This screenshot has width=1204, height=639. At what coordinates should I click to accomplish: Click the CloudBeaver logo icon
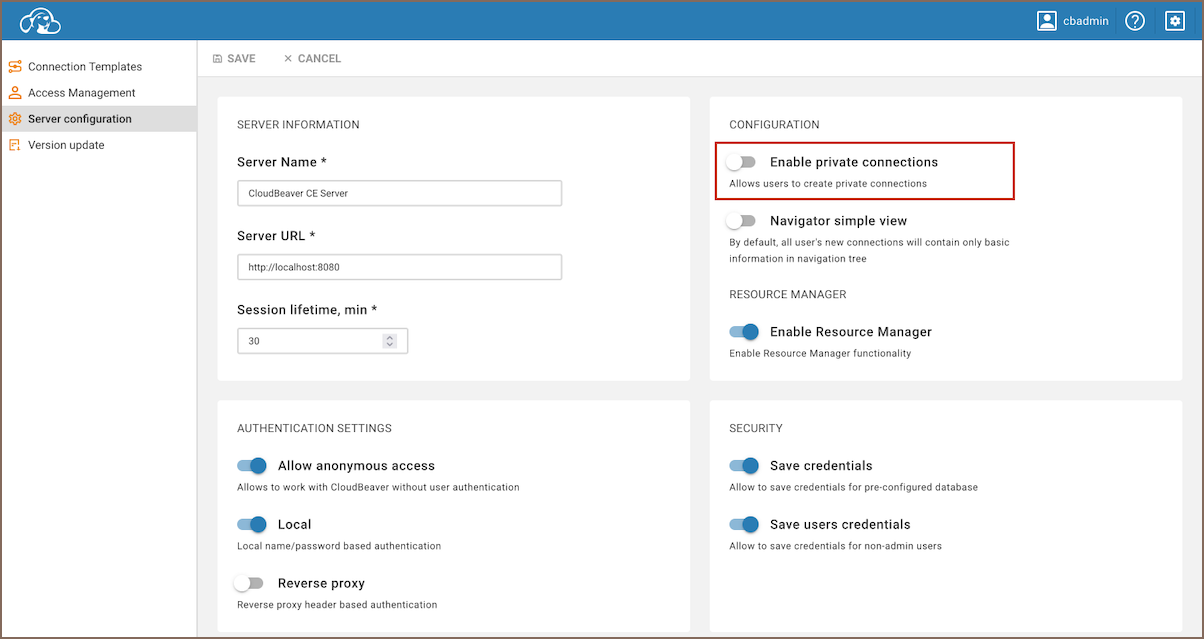coord(40,21)
